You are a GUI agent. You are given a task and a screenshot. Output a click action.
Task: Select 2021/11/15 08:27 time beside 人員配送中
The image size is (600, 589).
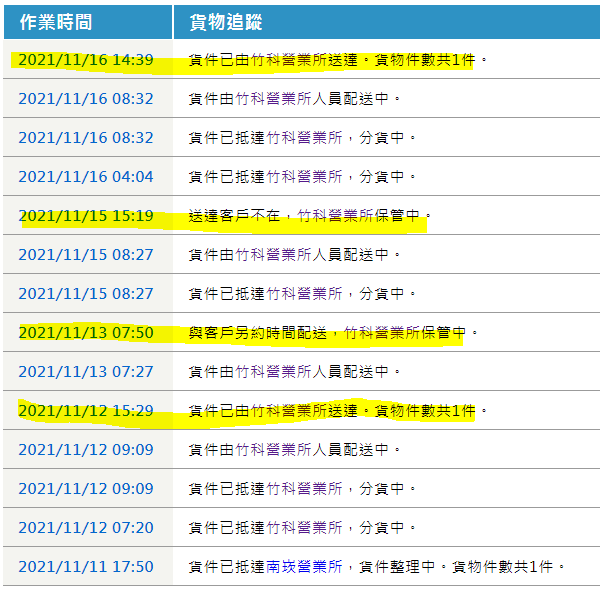(x=86, y=255)
